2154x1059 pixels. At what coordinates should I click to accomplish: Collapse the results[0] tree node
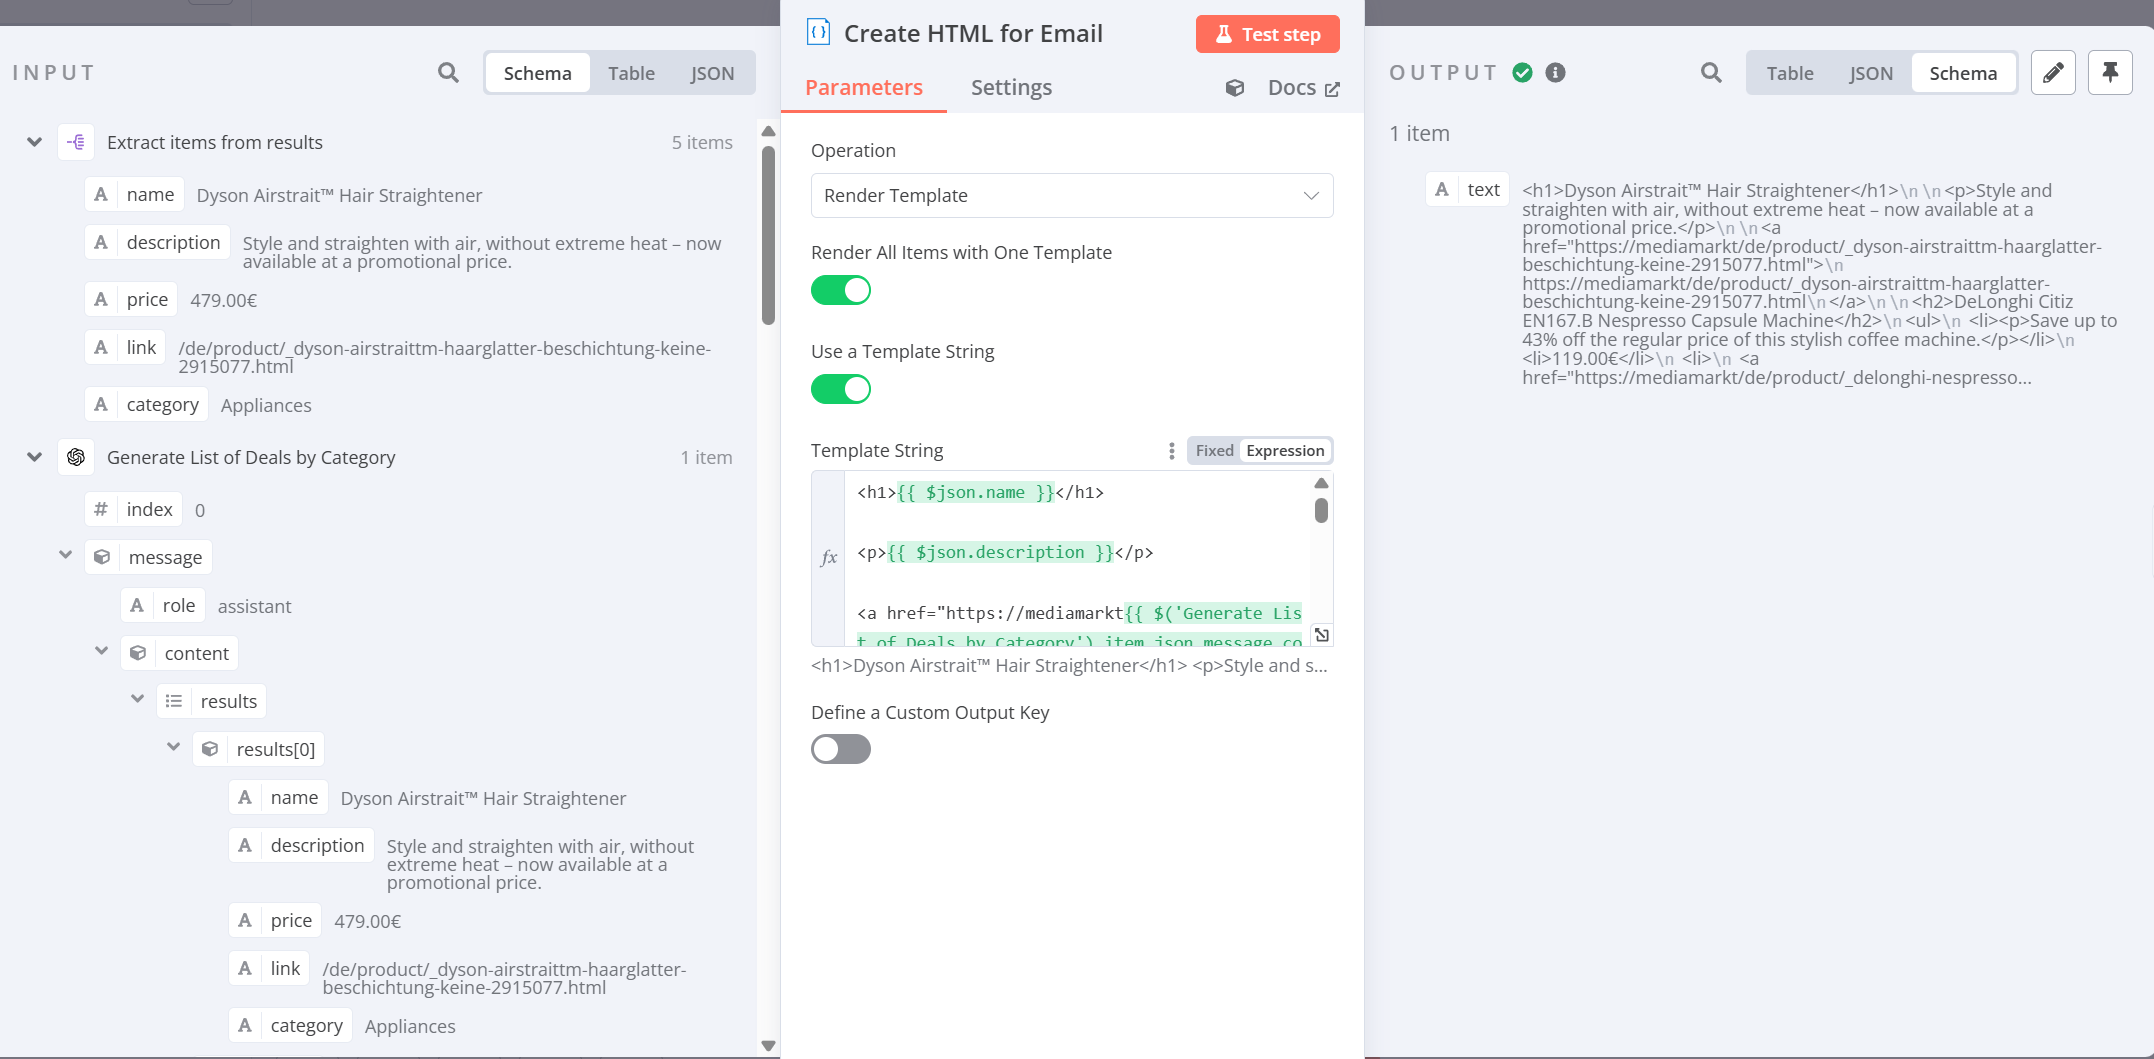[x=174, y=747]
